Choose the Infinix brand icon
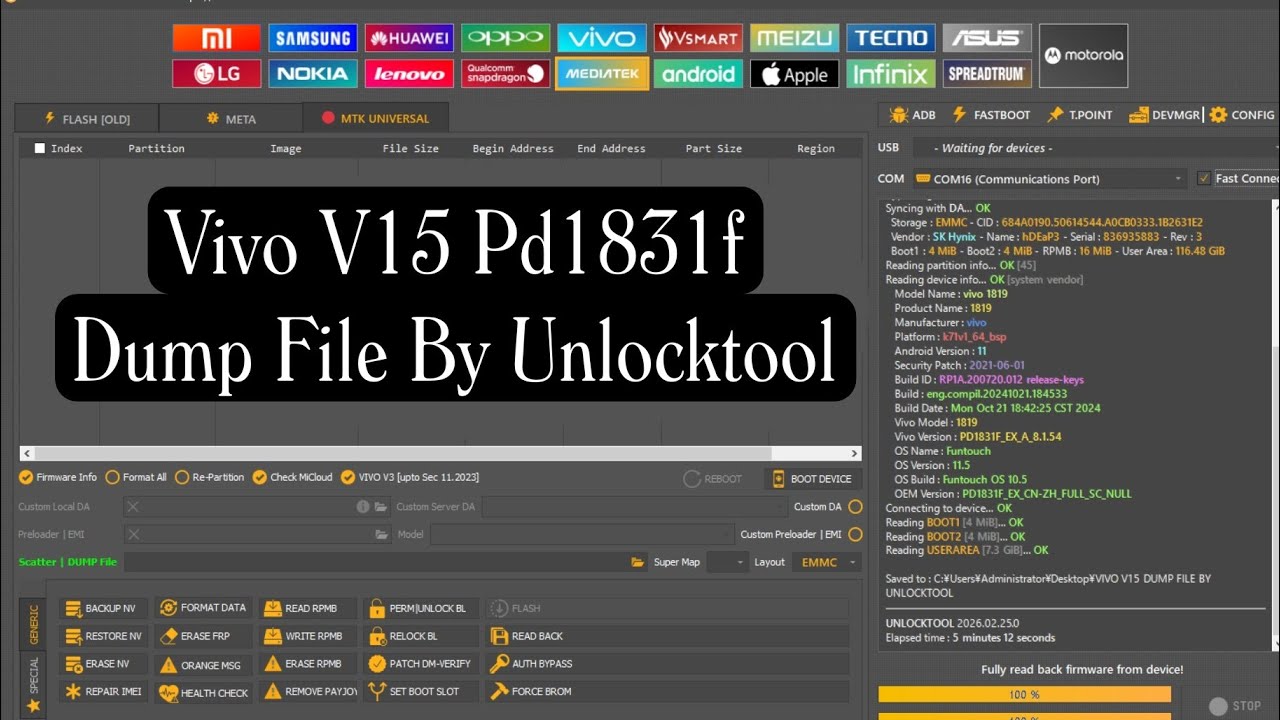Viewport: 1280px width, 720px height. tap(890, 74)
